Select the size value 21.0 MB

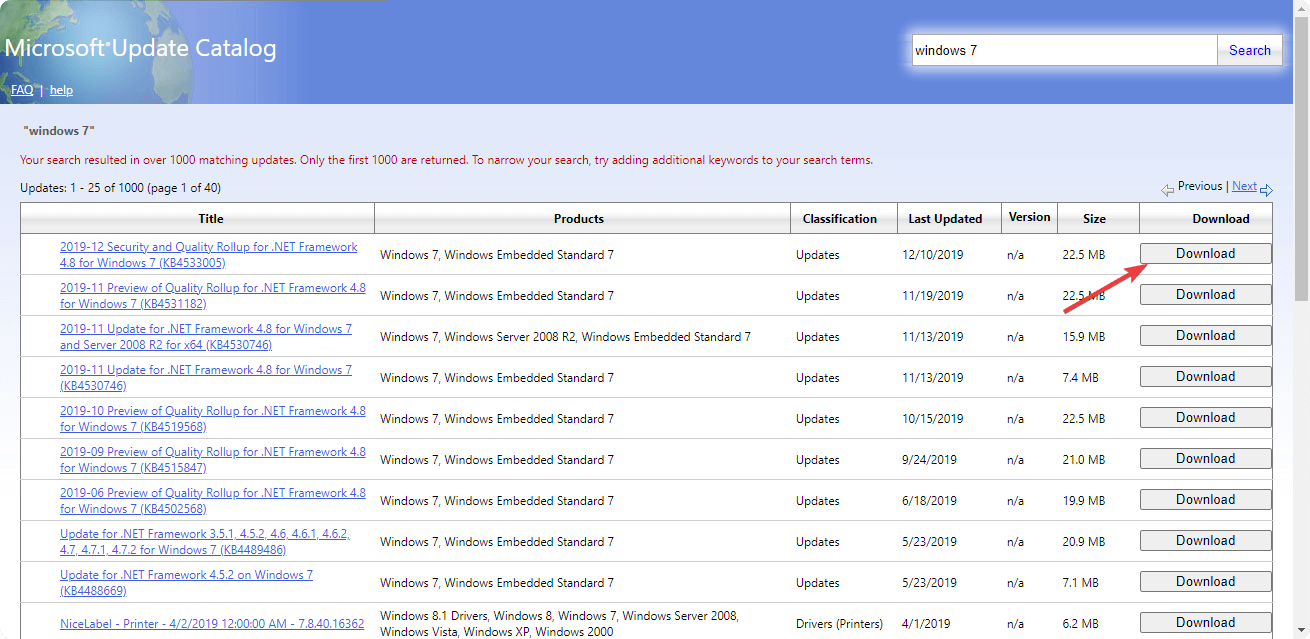1084,460
